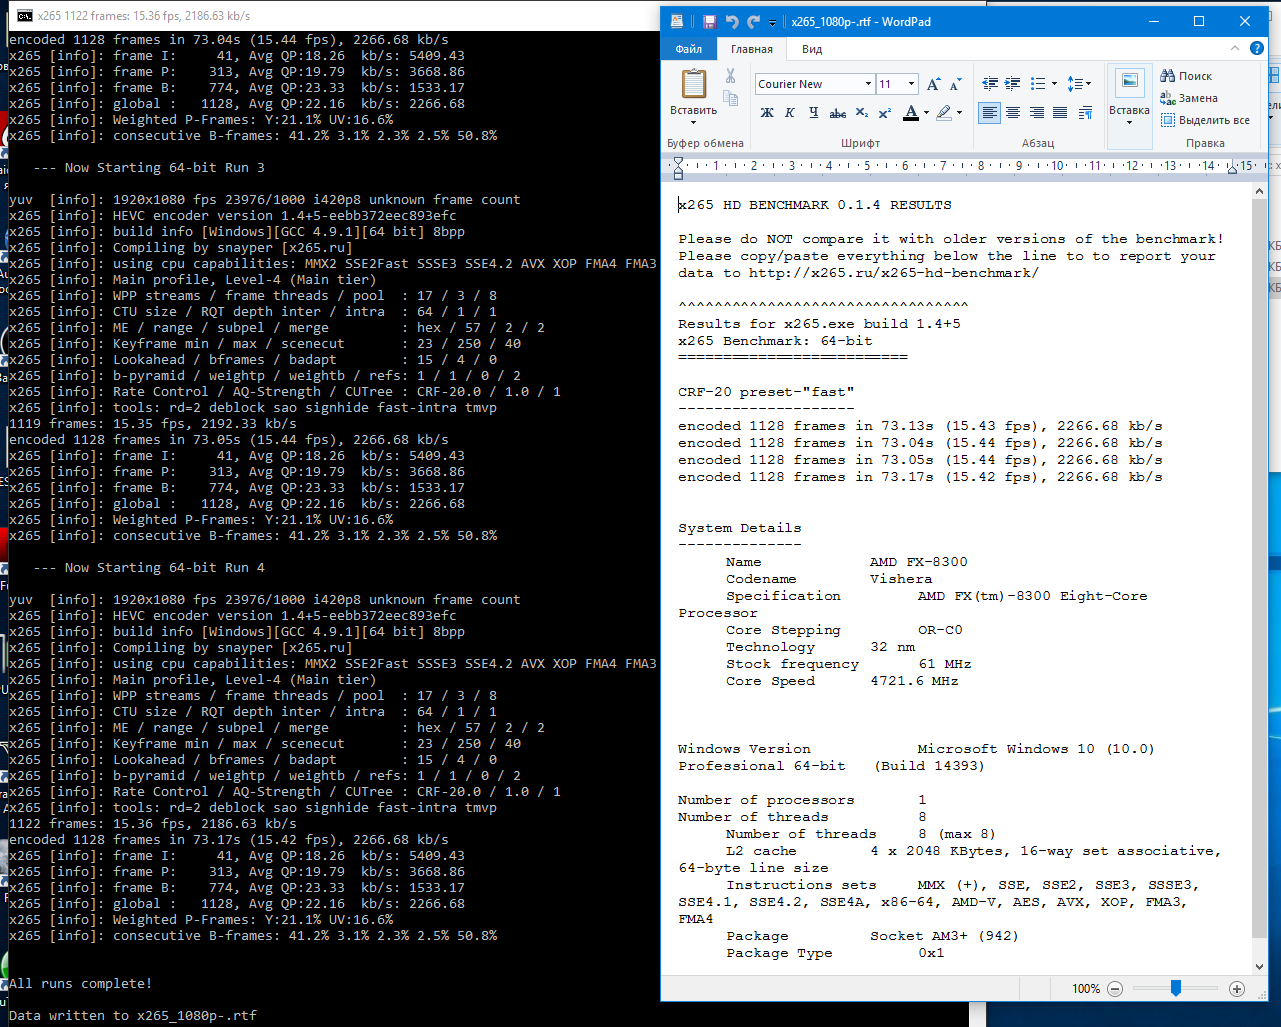
Task: Redo the last undone action in WordPad
Action: [753, 21]
